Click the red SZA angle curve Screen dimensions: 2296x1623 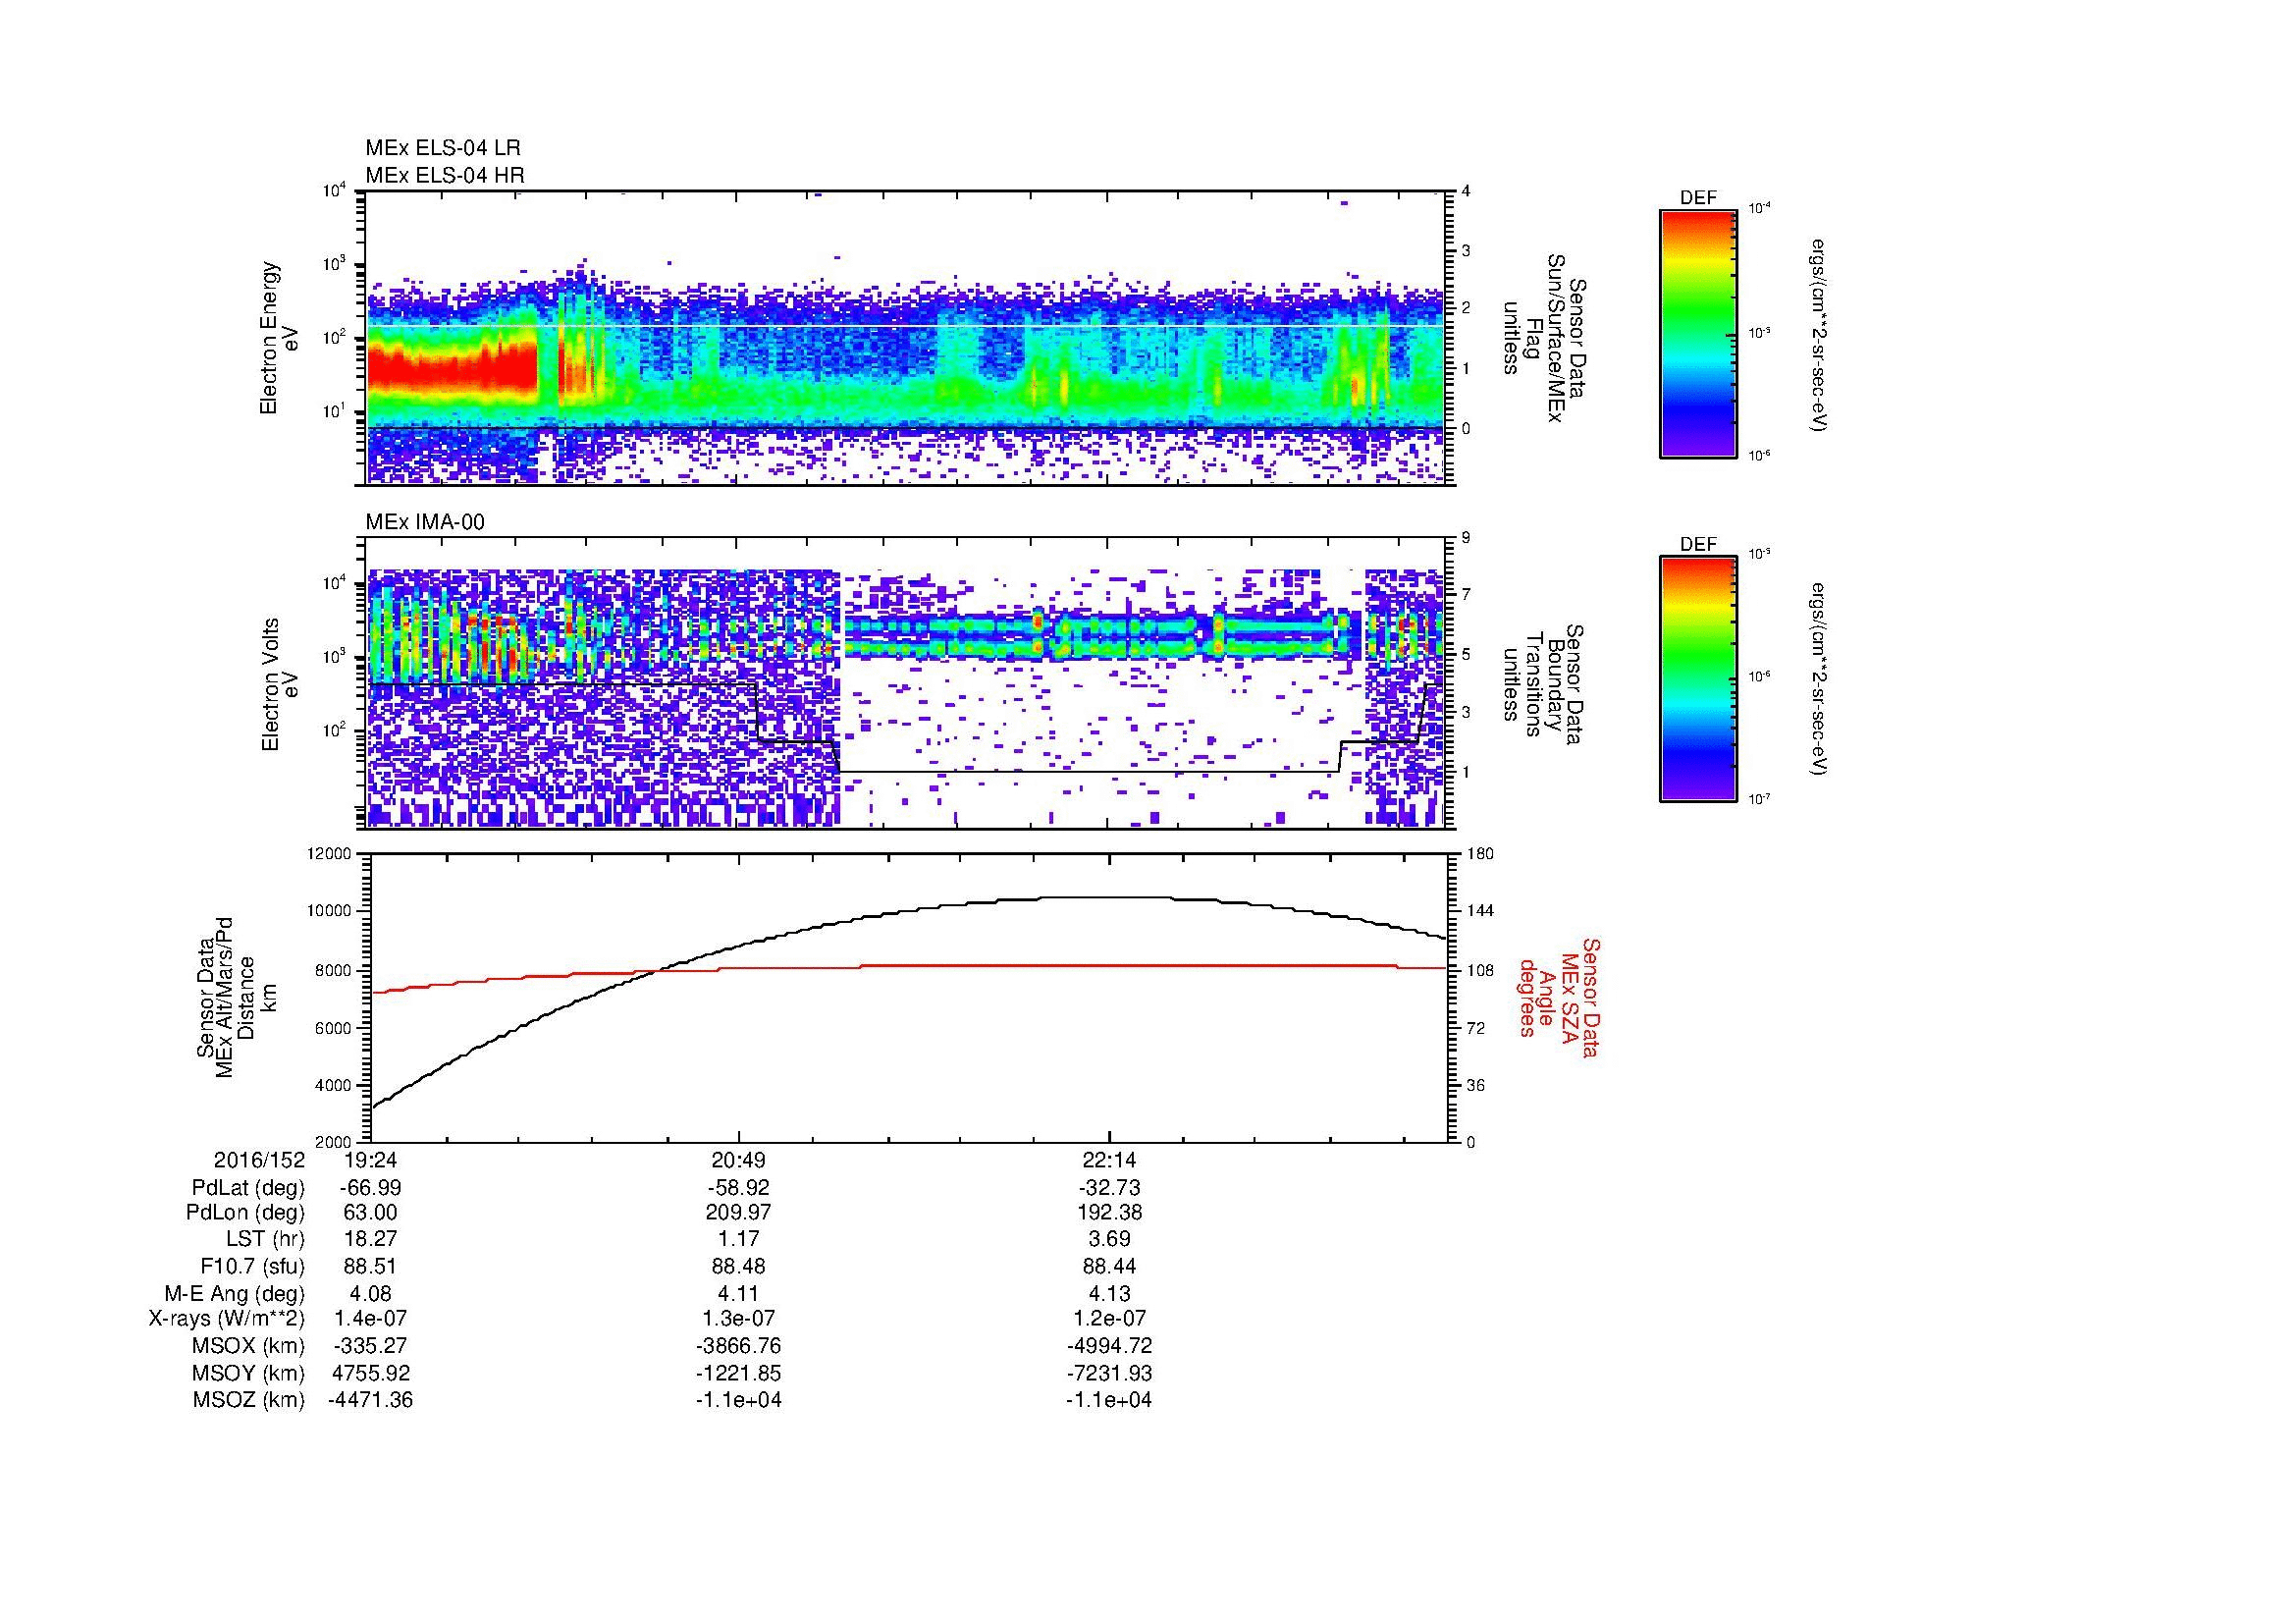pos(908,967)
